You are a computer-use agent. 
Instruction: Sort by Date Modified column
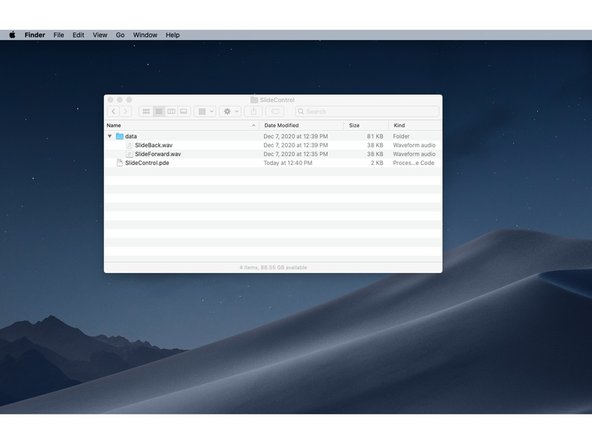(302, 125)
